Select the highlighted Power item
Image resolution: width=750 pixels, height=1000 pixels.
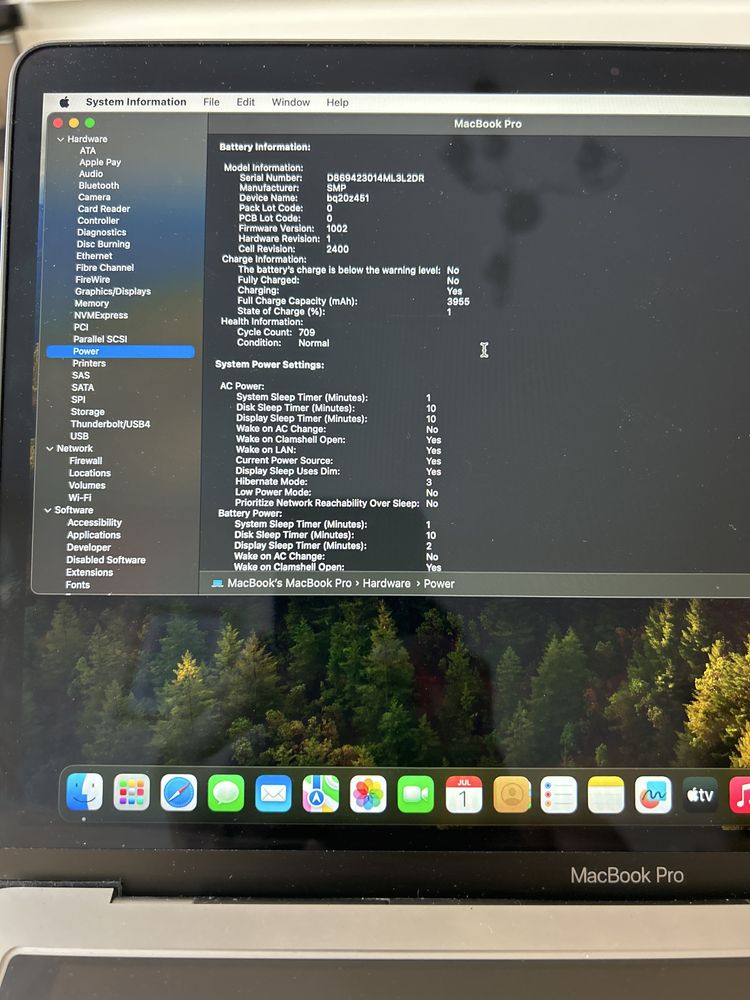point(121,351)
